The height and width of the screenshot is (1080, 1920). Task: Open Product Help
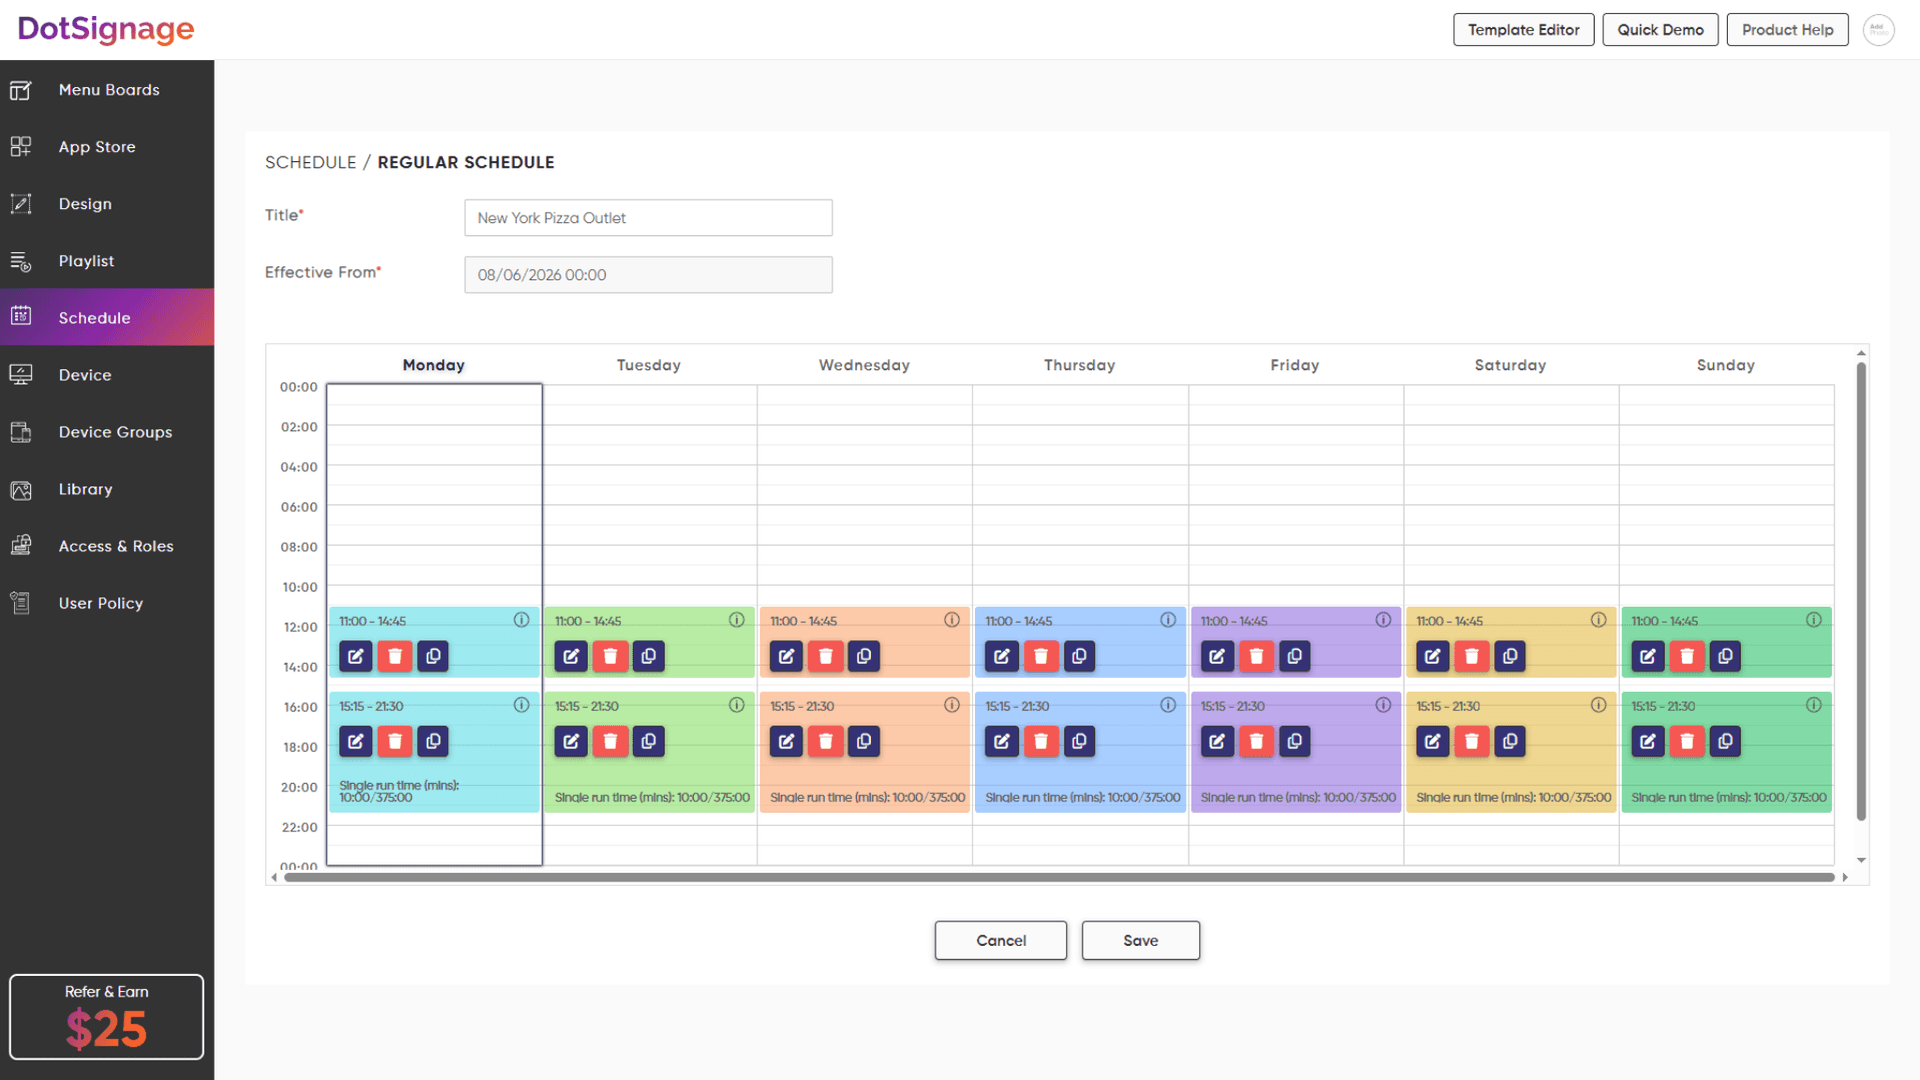click(x=1787, y=30)
